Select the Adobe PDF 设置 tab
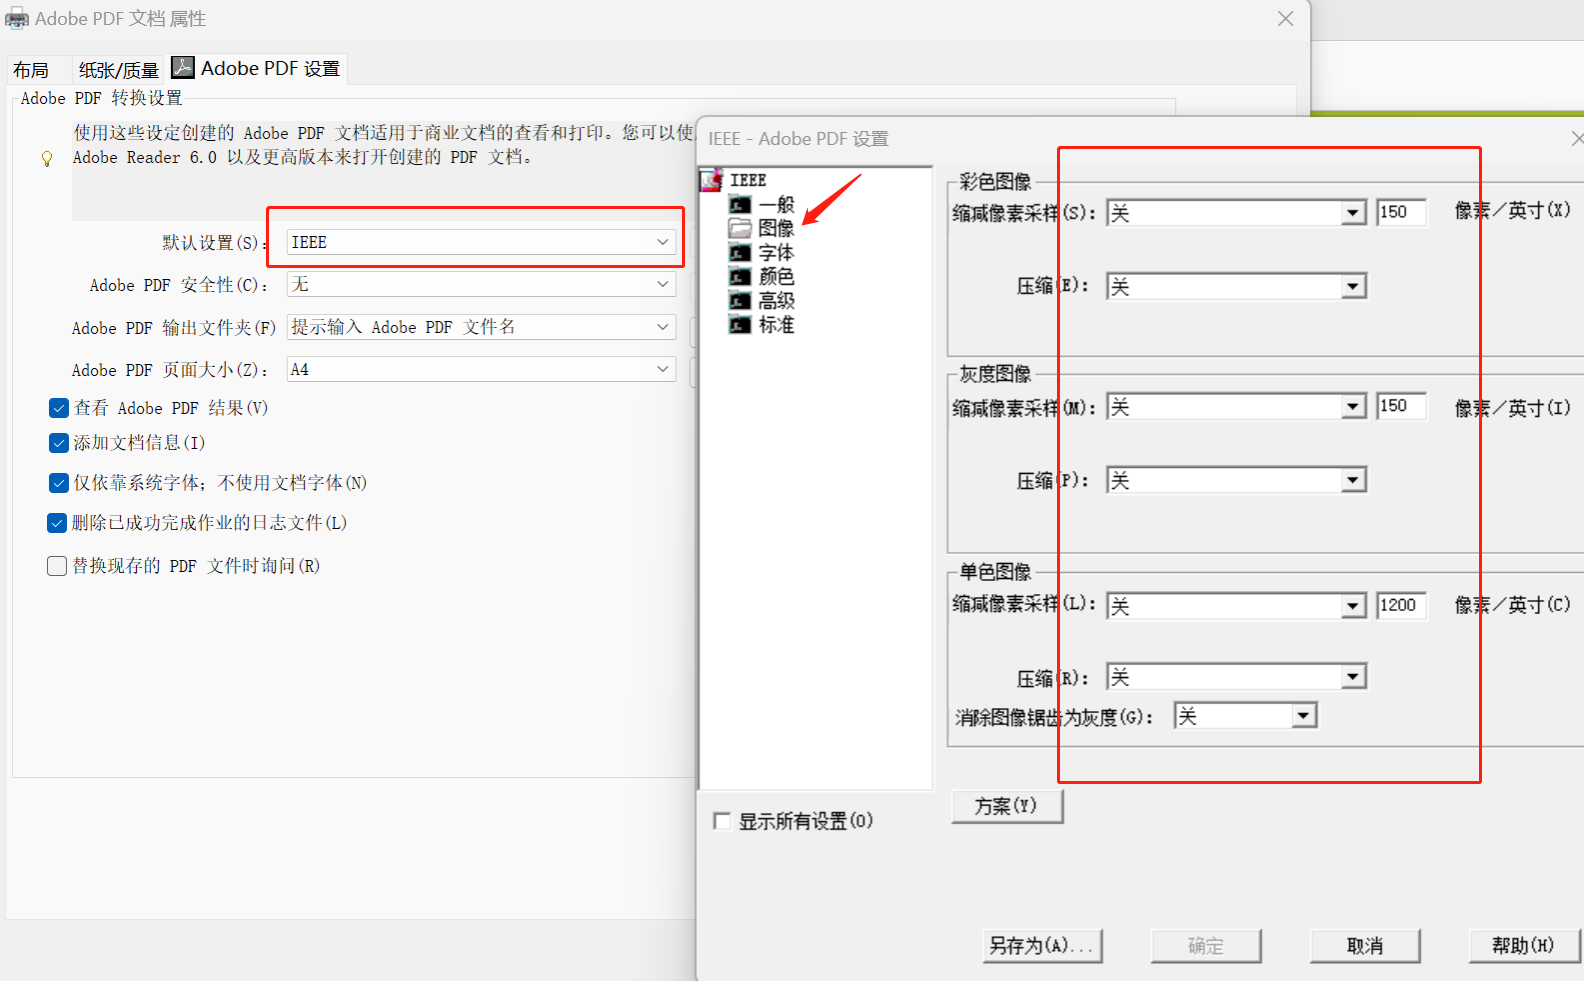1584x981 pixels. click(x=257, y=68)
